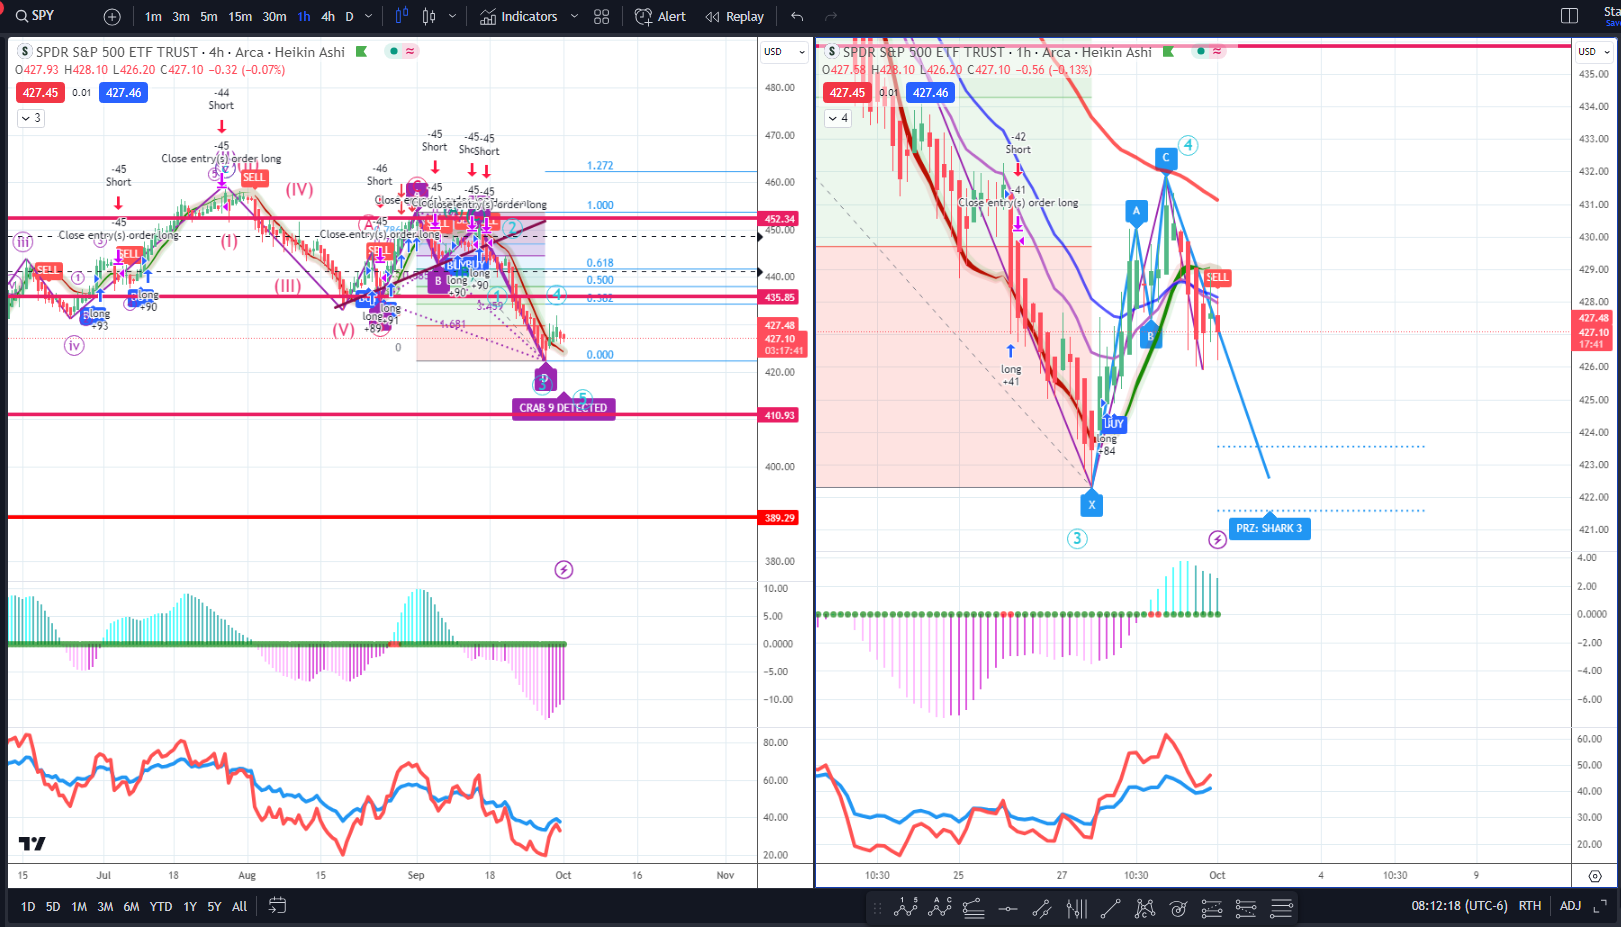Select the All date range
This screenshot has height=927, width=1621.
point(240,907)
